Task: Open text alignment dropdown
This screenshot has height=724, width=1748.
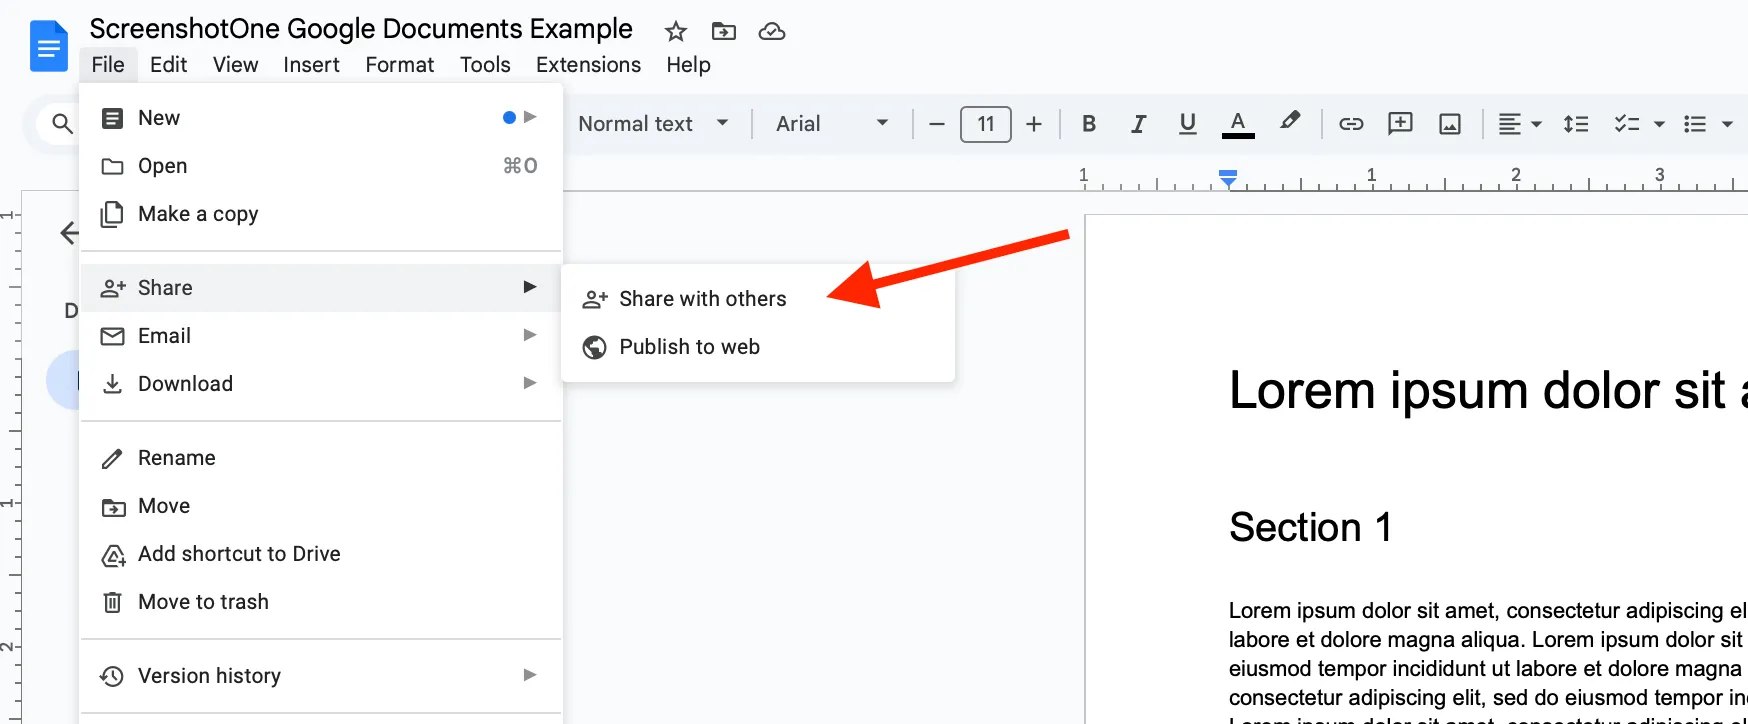Action: point(1519,124)
